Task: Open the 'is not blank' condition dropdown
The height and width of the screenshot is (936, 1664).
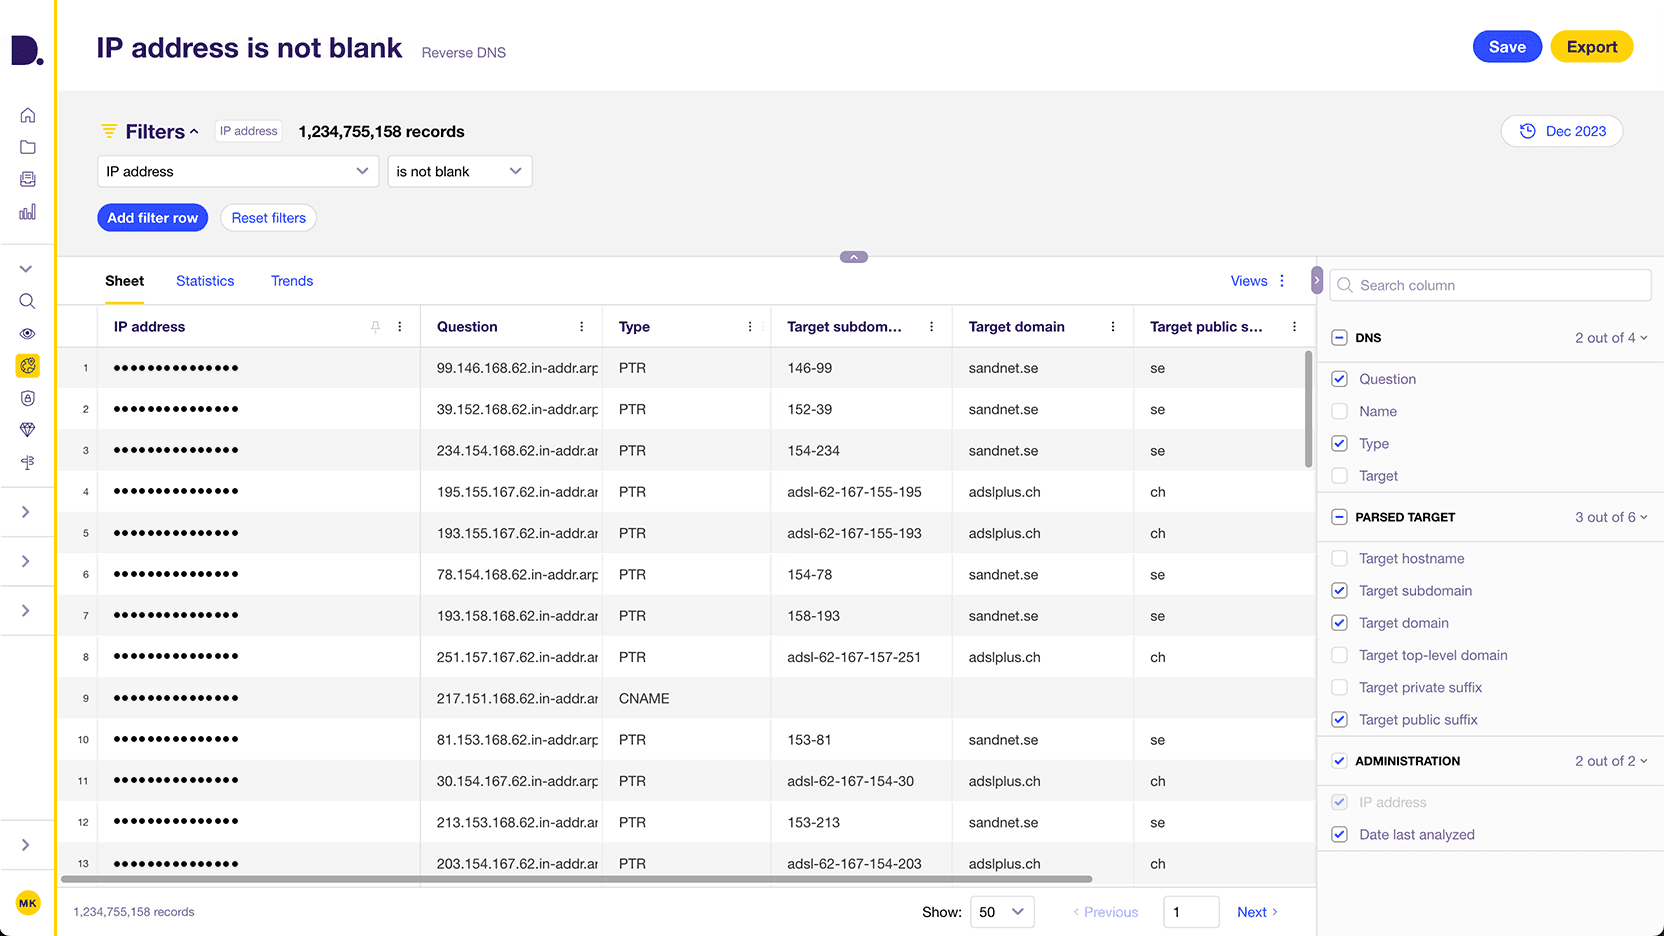Action: (460, 171)
